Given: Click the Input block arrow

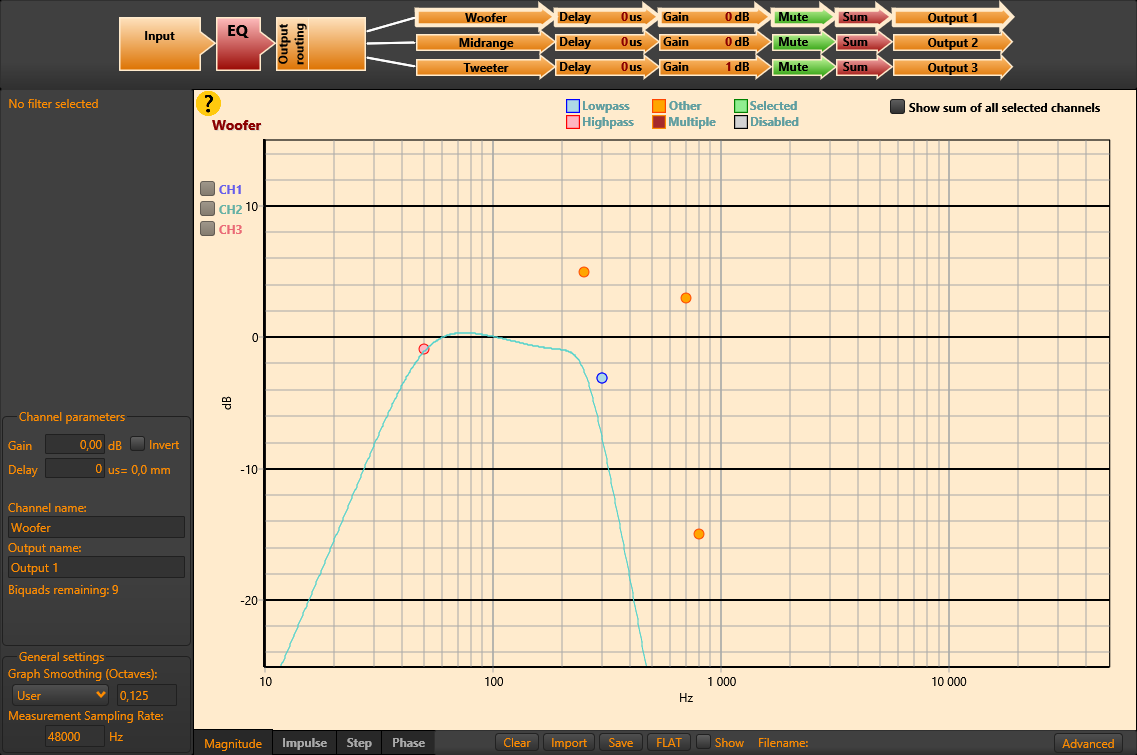Looking at the screenshot, I should click(x=167, y=44).
